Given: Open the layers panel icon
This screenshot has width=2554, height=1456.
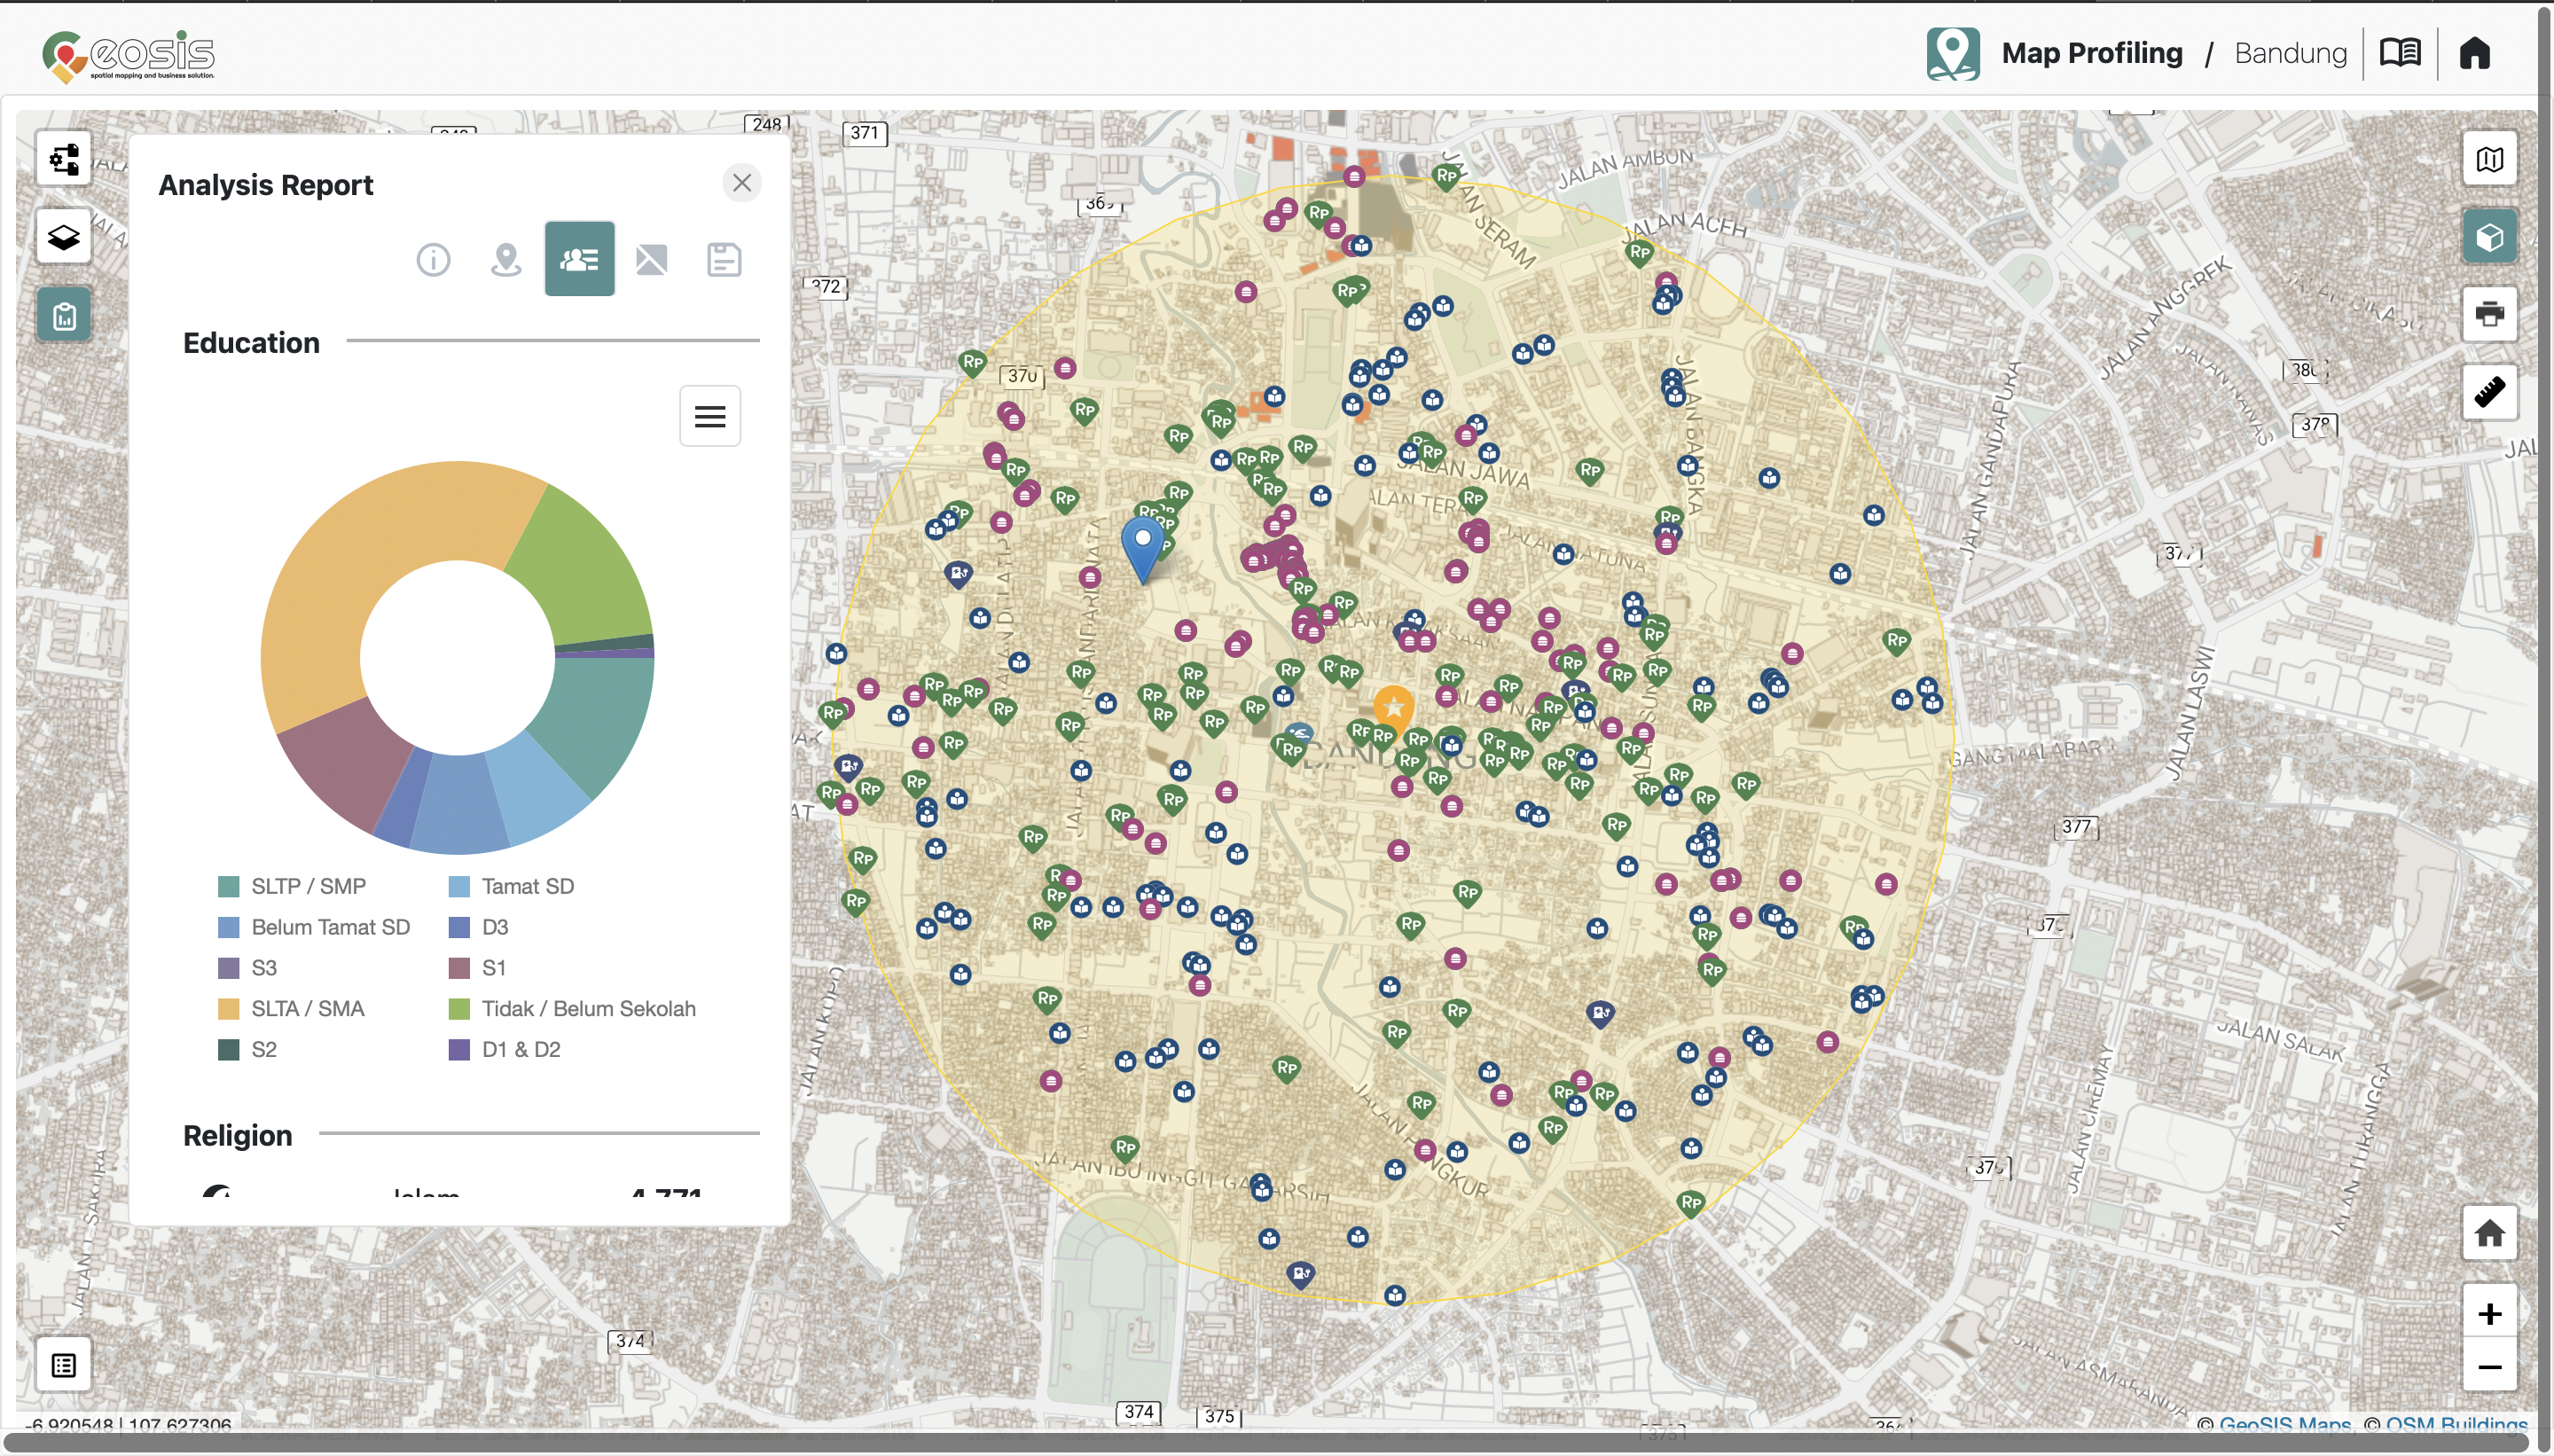Looking at the screenshot, I should click(x=64, y=237).
